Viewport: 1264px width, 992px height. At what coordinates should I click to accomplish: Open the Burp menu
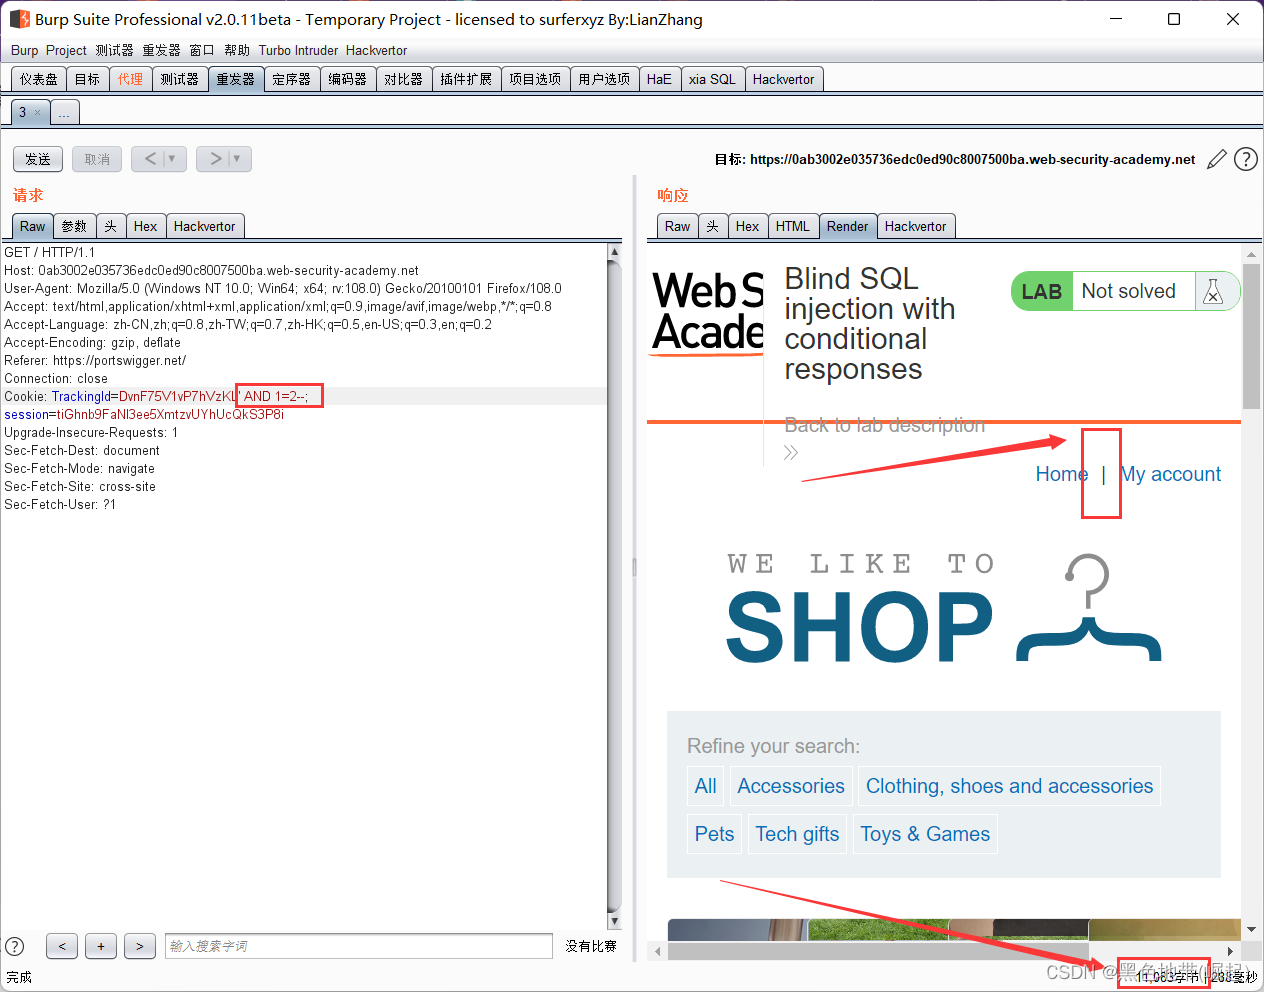point(25,50)
